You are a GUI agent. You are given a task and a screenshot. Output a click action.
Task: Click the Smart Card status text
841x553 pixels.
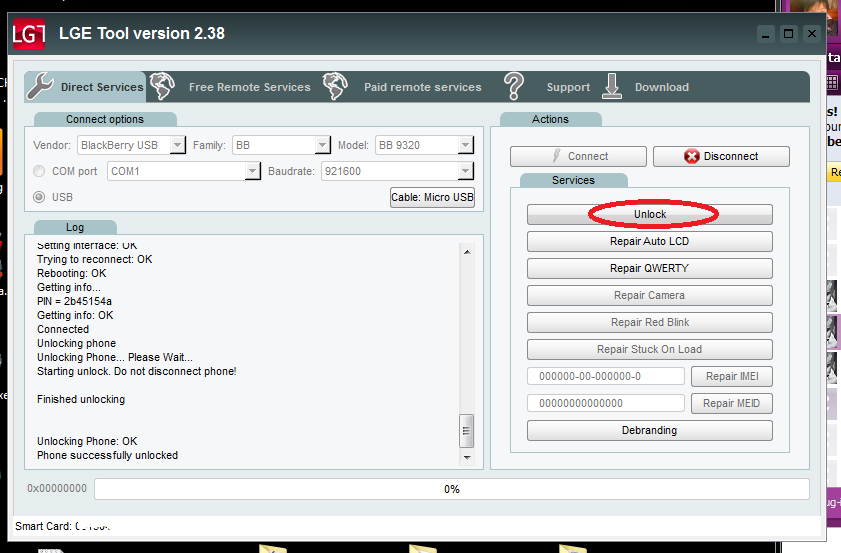click(x=63, y=526)
